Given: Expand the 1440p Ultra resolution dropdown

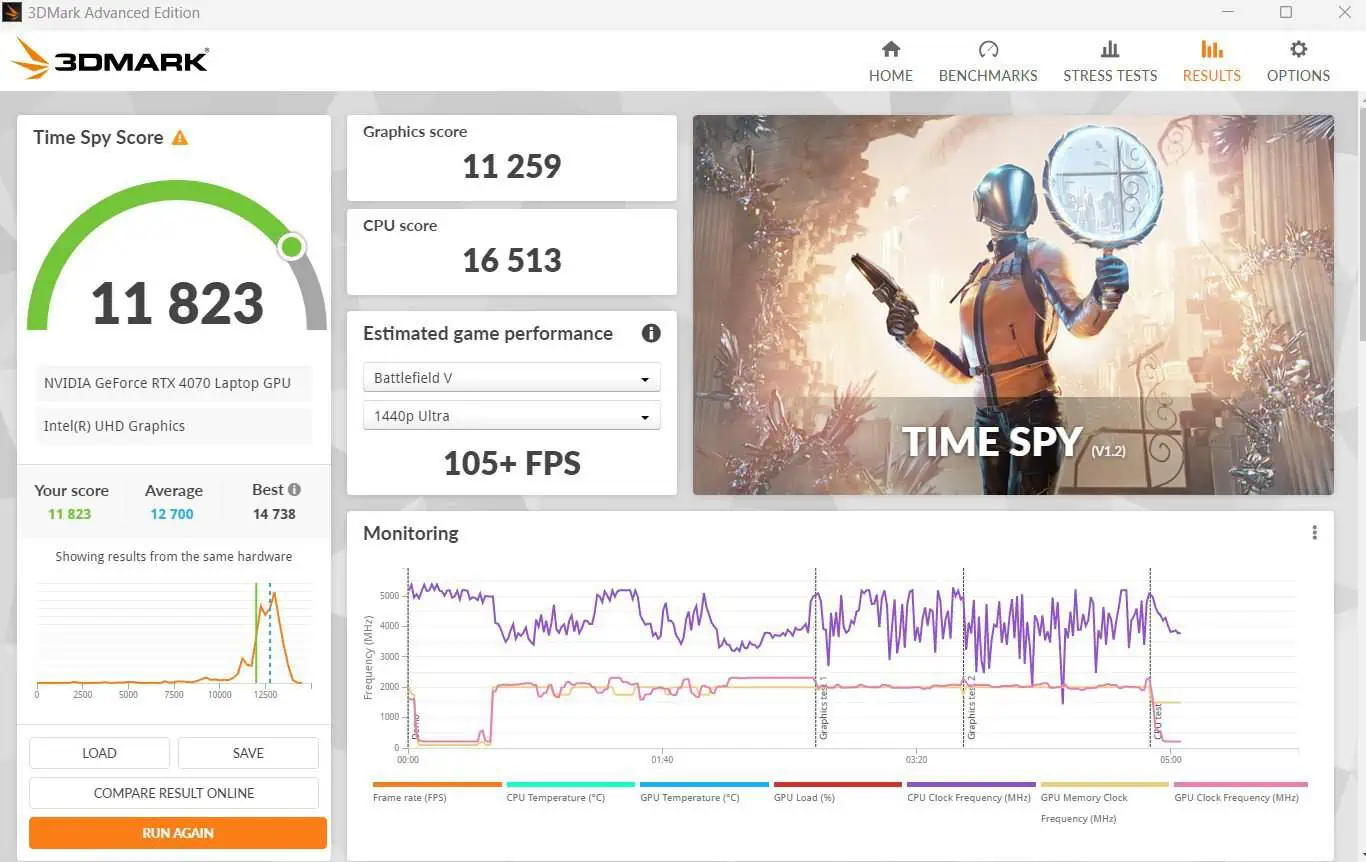Looking at the screenshot, I should tap(511, 416).
